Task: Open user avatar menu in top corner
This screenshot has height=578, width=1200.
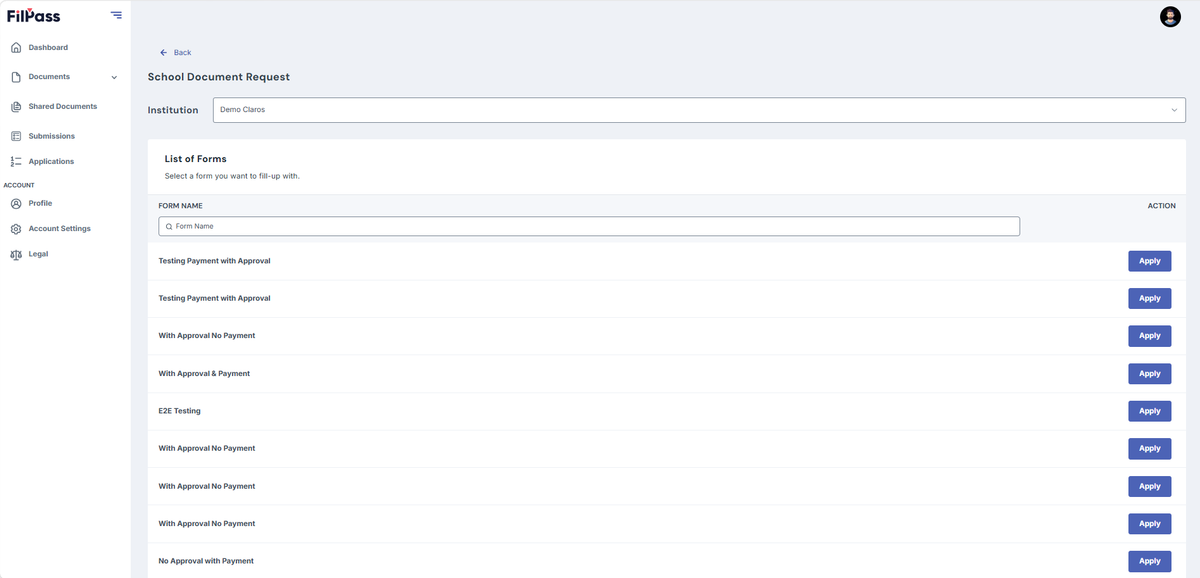Action: 1170,16
